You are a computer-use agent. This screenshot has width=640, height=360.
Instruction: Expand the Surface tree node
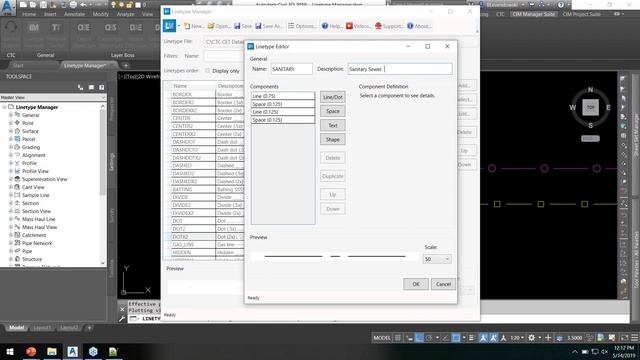coord(11,131)
